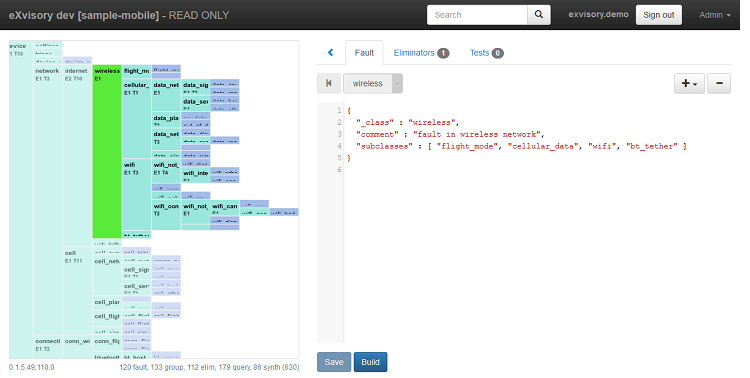750x378 pixels.
Task: Select the cell_ser treemap node
Action: 136,288
